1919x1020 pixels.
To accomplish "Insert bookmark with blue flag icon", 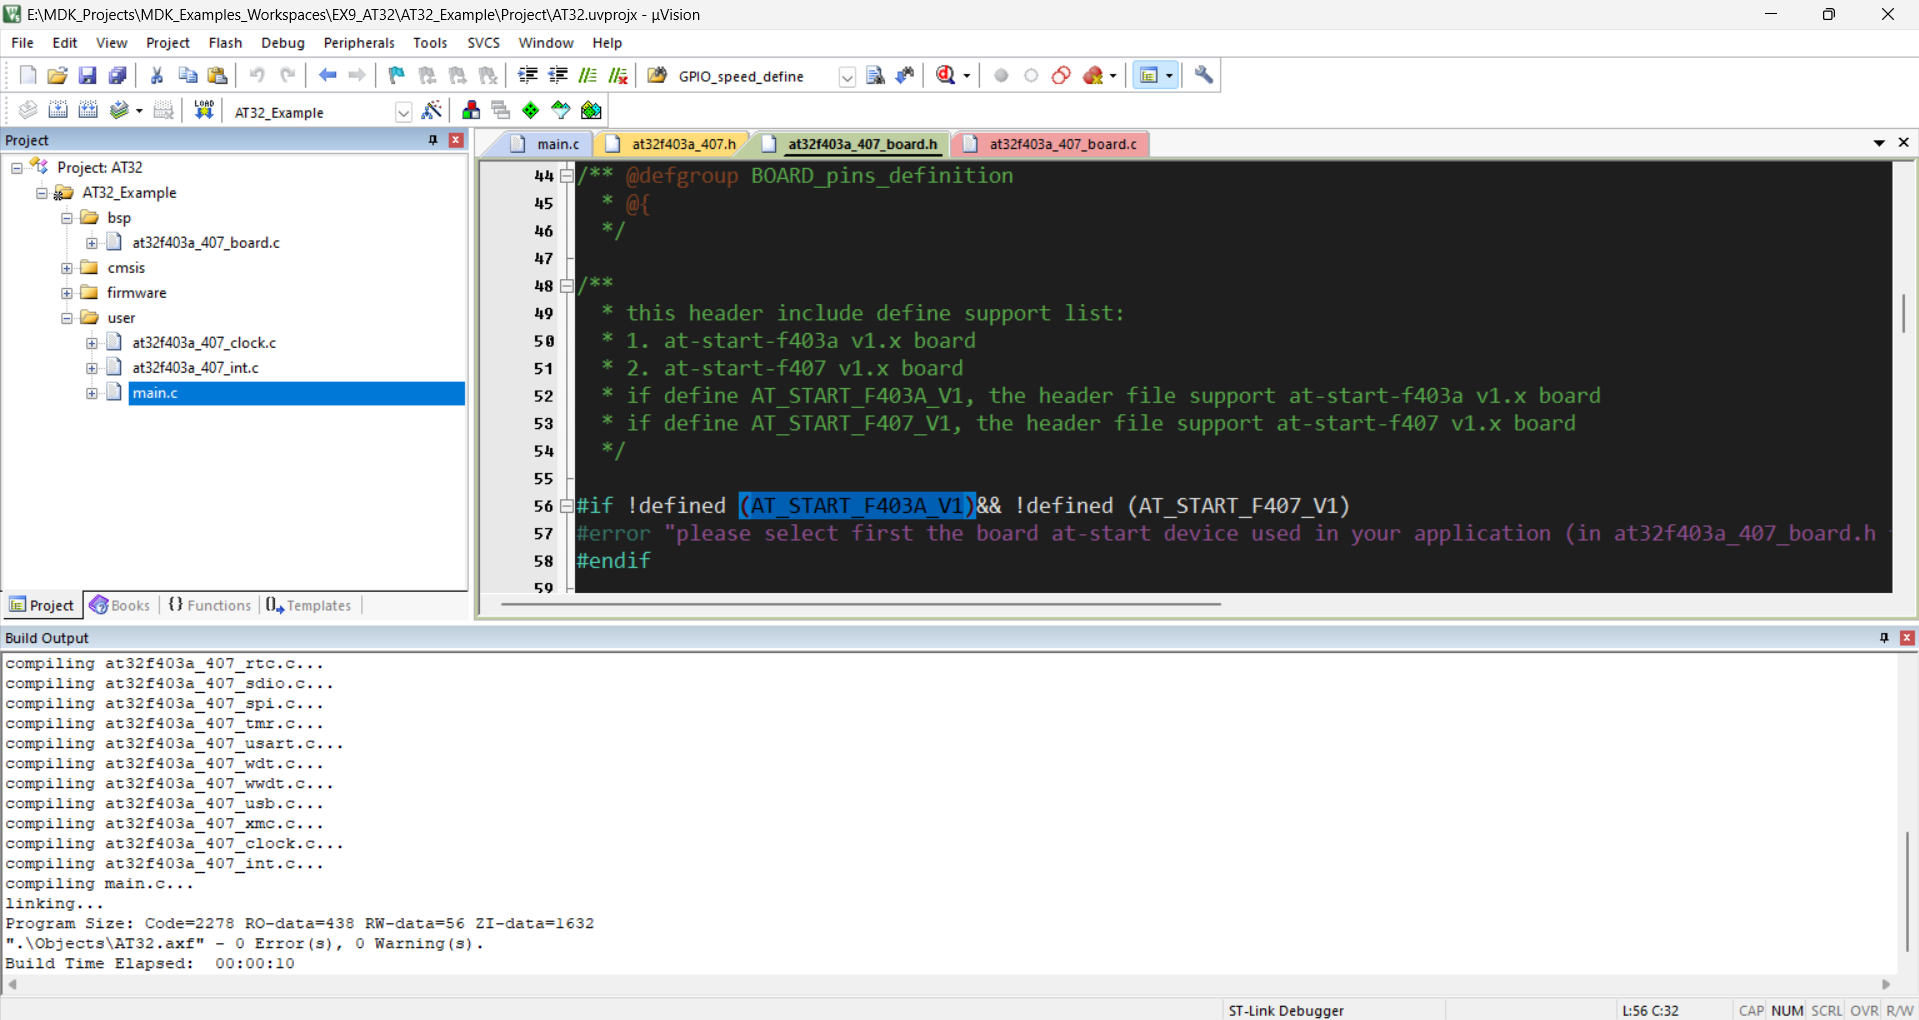I will [x=397, y=75].
